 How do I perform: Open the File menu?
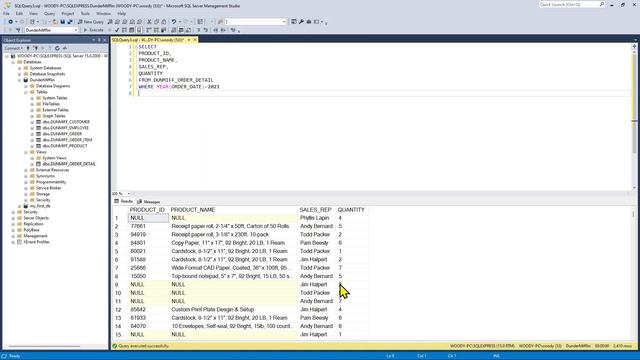click(x=6, y=13)
